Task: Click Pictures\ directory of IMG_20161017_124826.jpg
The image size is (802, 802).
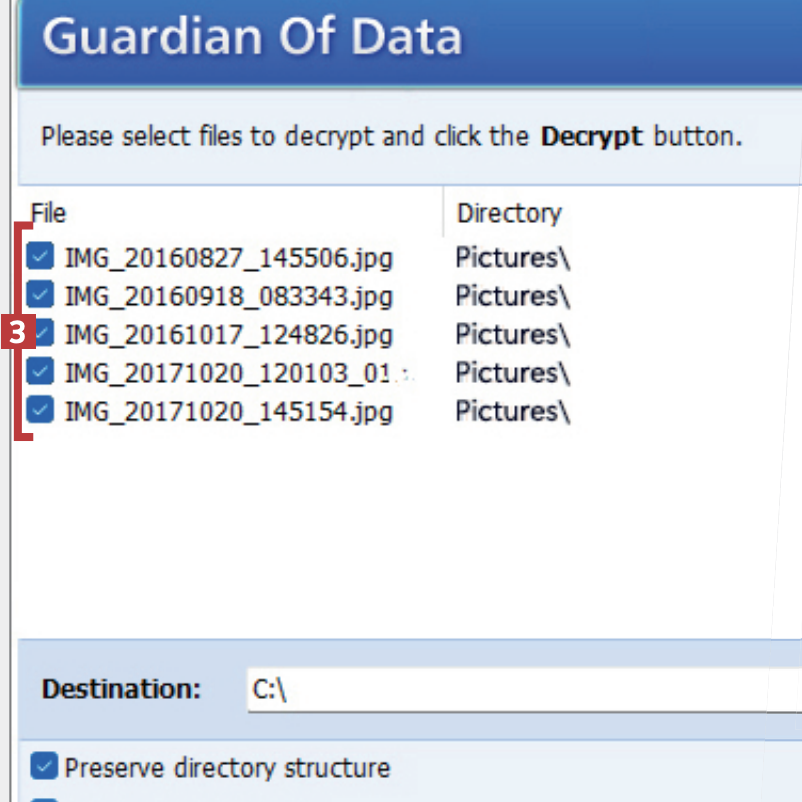Action: point(512,335)
